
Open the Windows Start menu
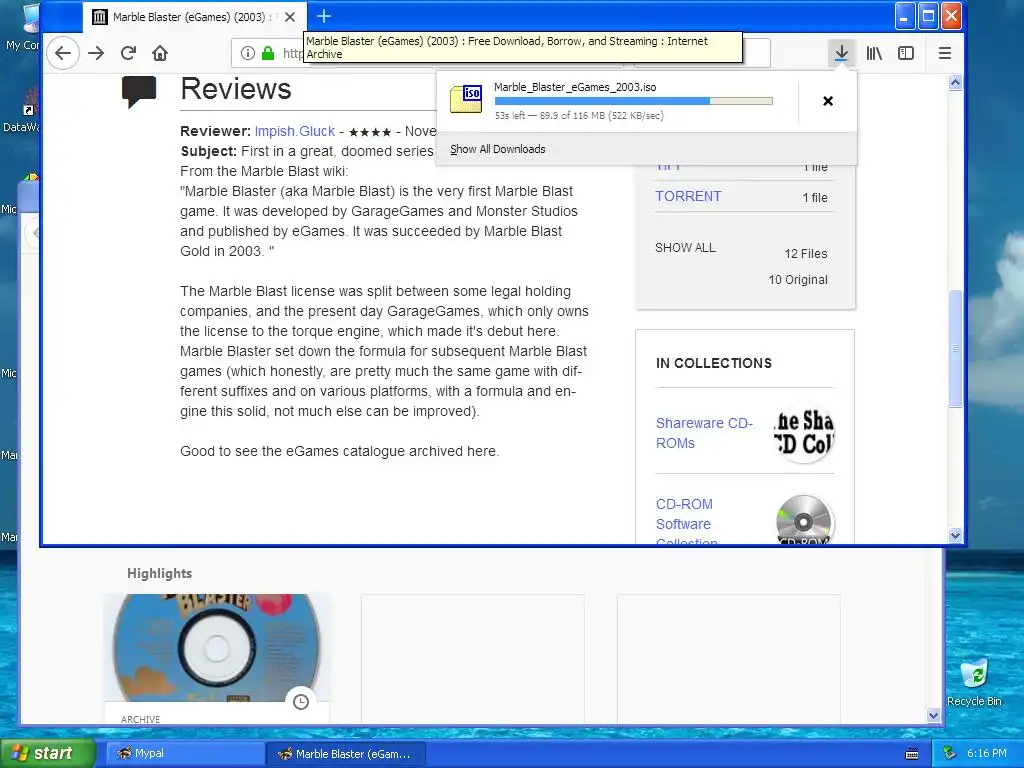tap(48, 753)
